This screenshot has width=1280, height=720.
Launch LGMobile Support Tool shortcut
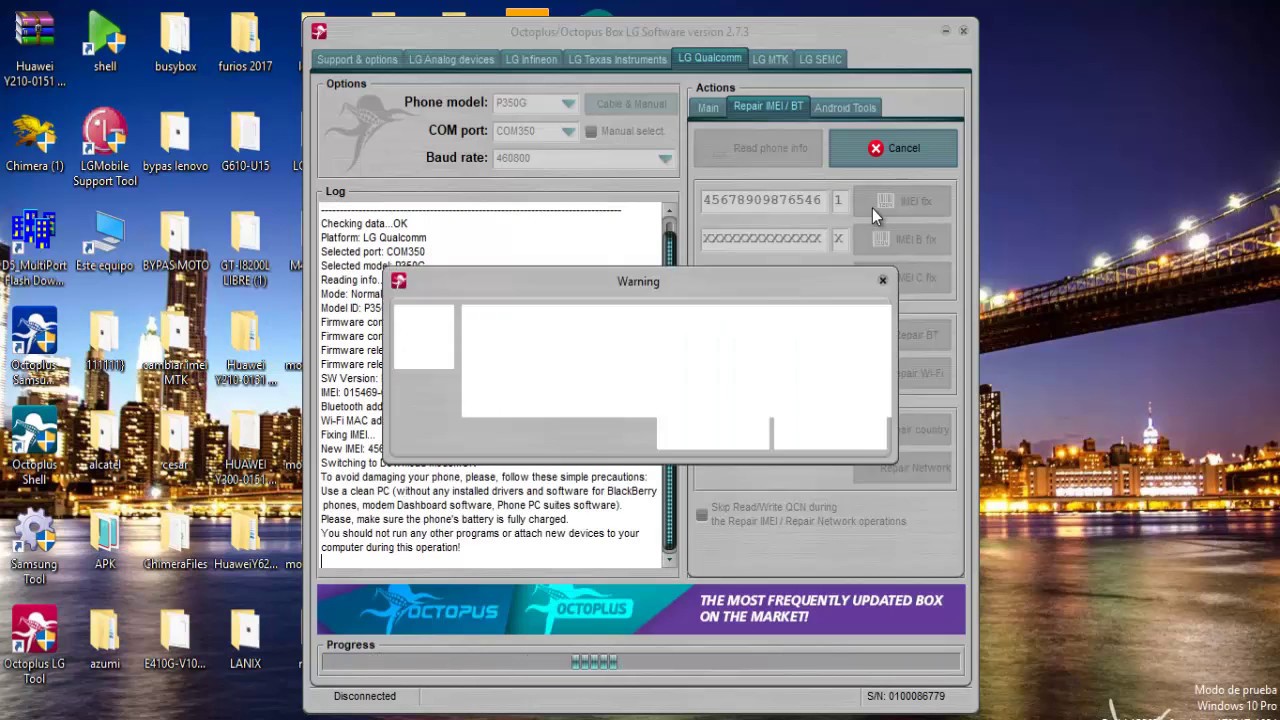[105, 149]
